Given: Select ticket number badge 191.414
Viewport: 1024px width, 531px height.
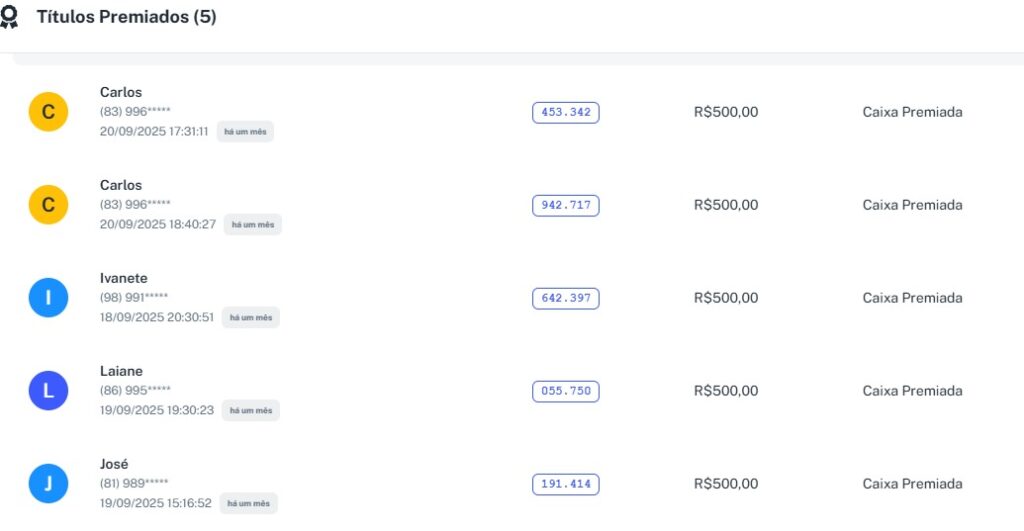Looking at the screenshot, I should (565, 484).
